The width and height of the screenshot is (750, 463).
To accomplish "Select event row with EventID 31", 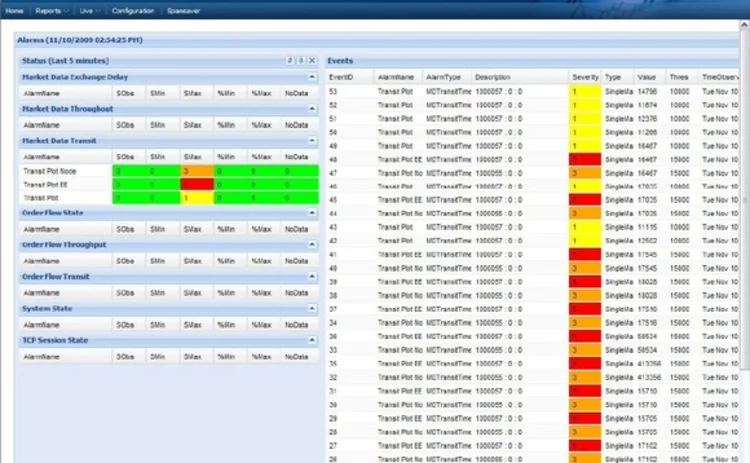I will pos(532,391).
